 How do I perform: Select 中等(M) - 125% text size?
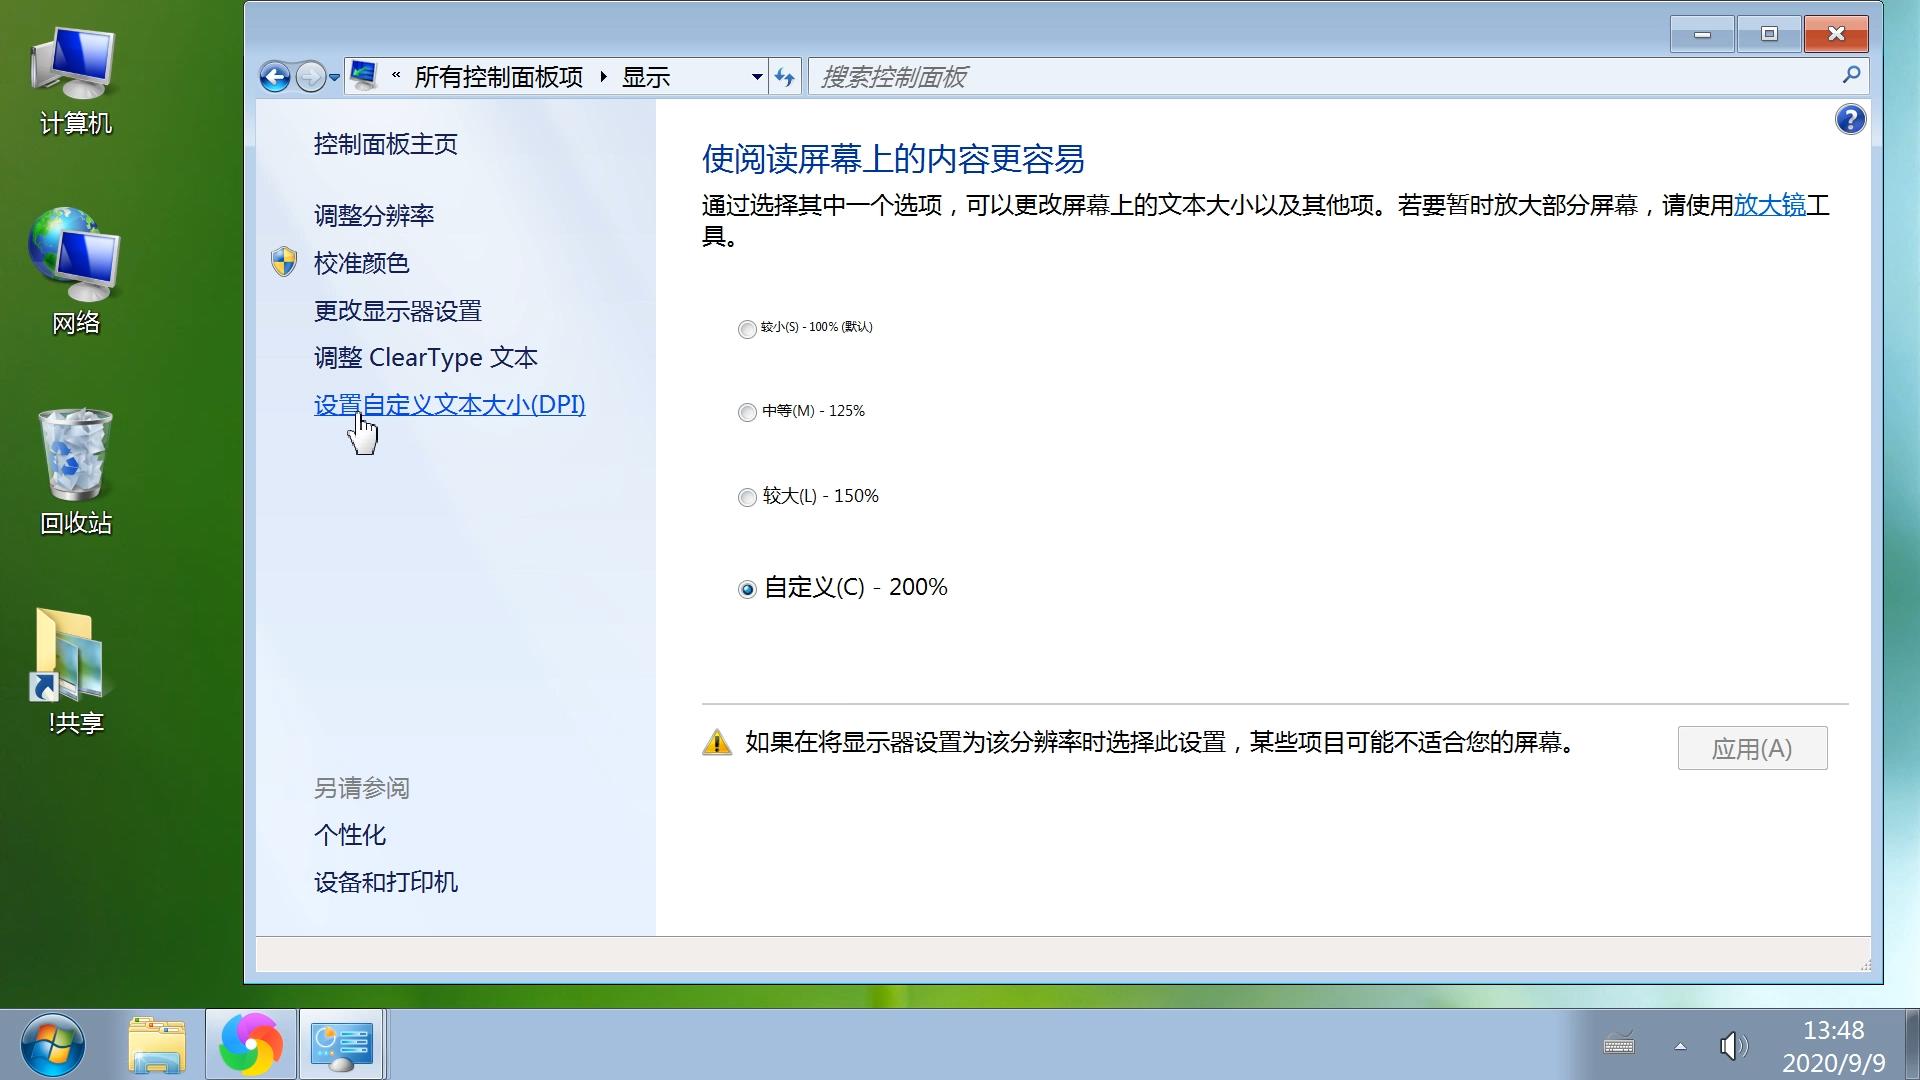click(x=746, y=412)
